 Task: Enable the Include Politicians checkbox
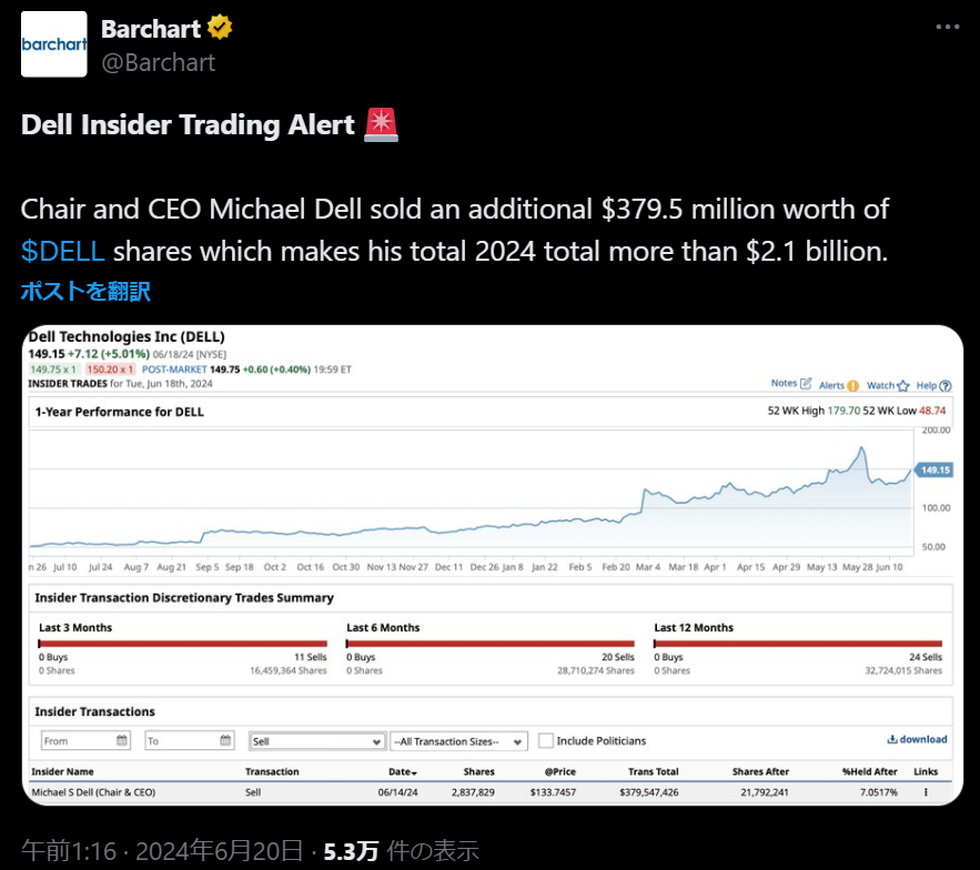(x=546, y=741)
